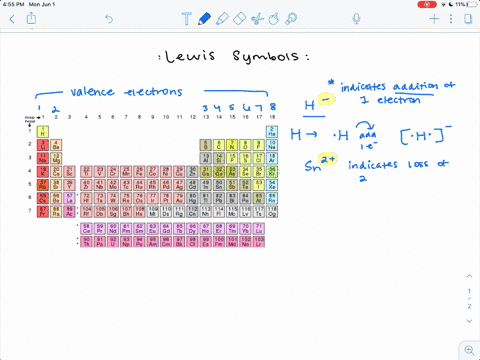Open the hand gesture tool

274,19
